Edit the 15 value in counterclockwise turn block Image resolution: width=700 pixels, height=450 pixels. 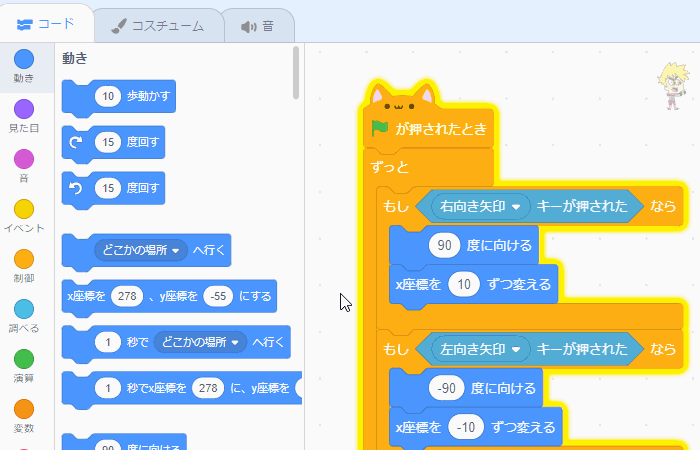pos(108,188)
